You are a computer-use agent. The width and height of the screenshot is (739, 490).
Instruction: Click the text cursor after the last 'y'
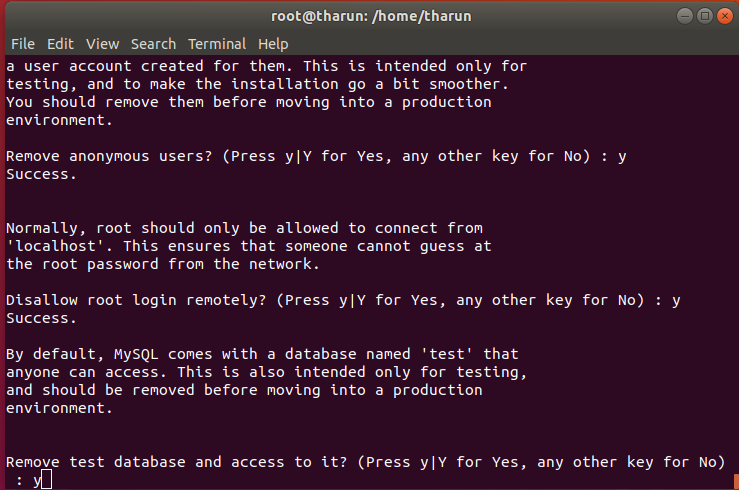[46, 481]
